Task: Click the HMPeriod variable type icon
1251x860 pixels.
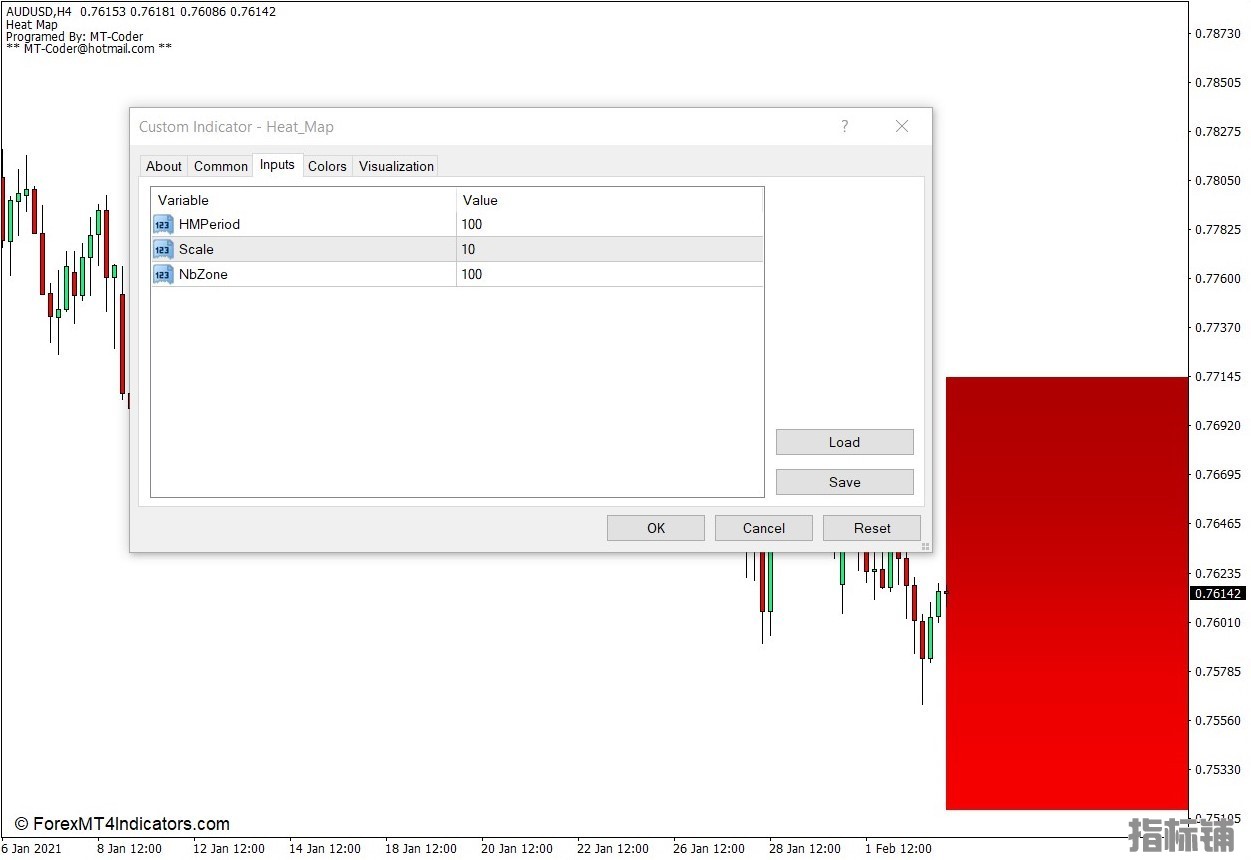Action: (x=163, y=224)
